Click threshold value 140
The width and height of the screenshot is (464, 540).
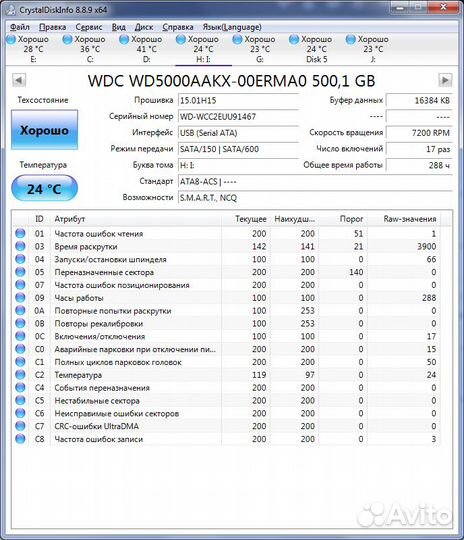coord(356,272)
